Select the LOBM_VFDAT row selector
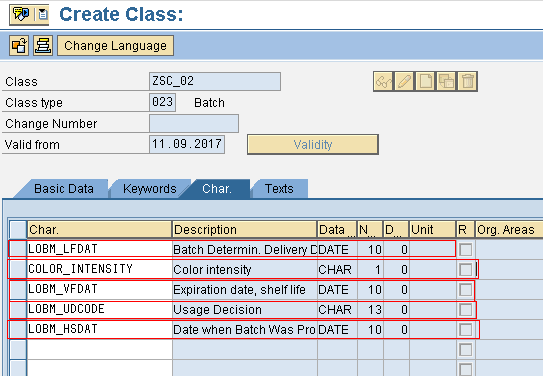Viewport: 543px width, 376px height. tap(18, 289)
